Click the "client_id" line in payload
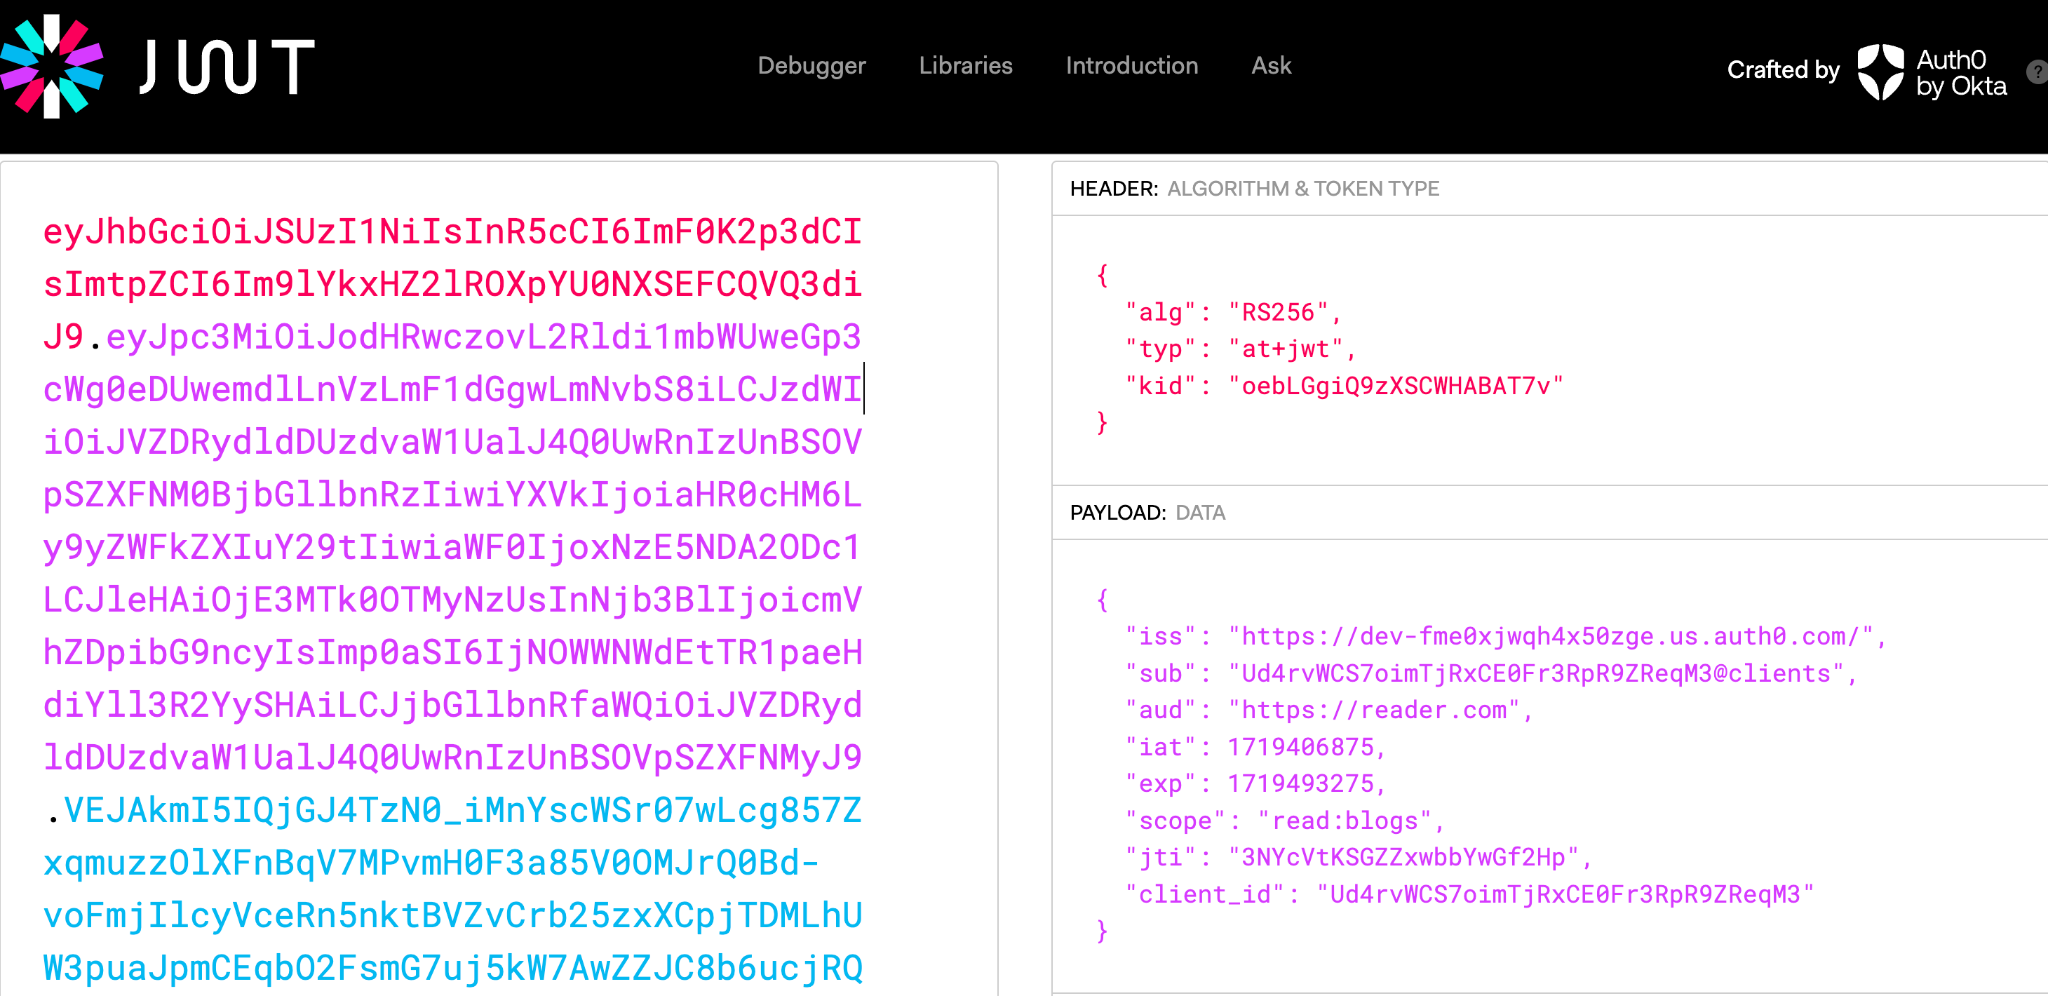Screen dimensions: 2048x996 click(1469, 894)
